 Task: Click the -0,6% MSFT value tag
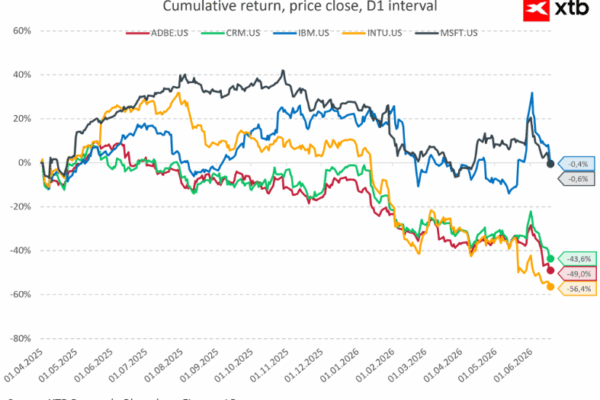point(576,179)
